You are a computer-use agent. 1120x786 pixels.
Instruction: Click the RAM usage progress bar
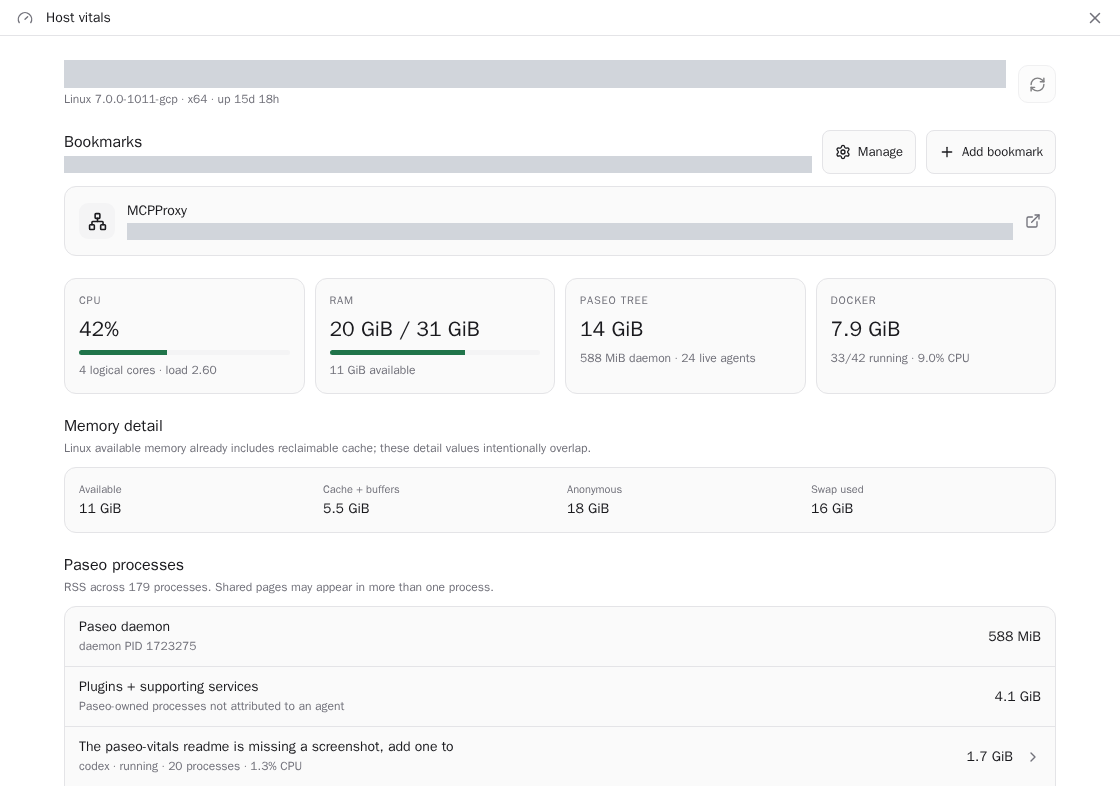tap(434, 352)
